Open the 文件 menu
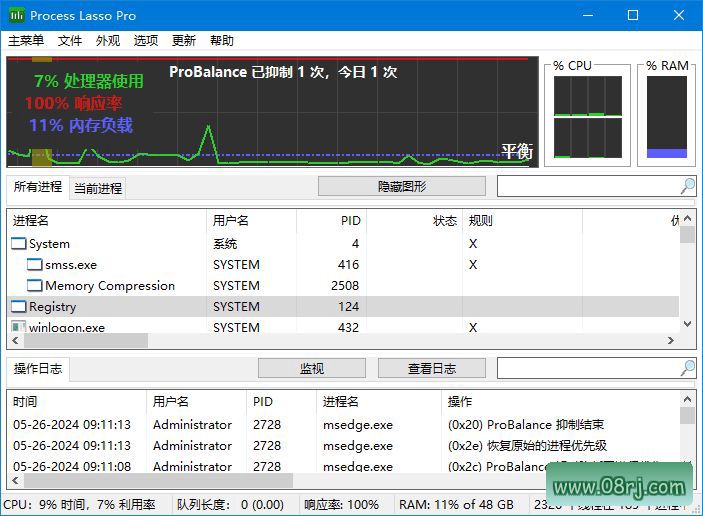Screen dimensions: 703x516 point(70,41)
